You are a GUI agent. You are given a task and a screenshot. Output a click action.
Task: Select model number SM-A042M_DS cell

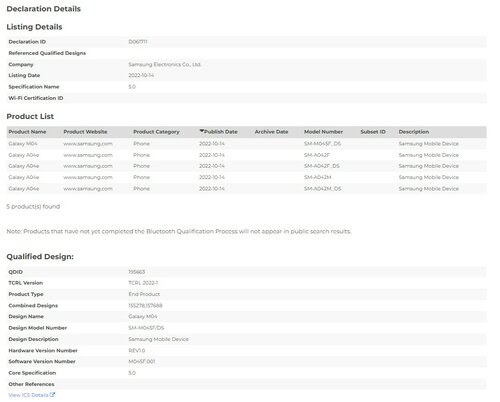pyautogui.click(x=323, y=189)
